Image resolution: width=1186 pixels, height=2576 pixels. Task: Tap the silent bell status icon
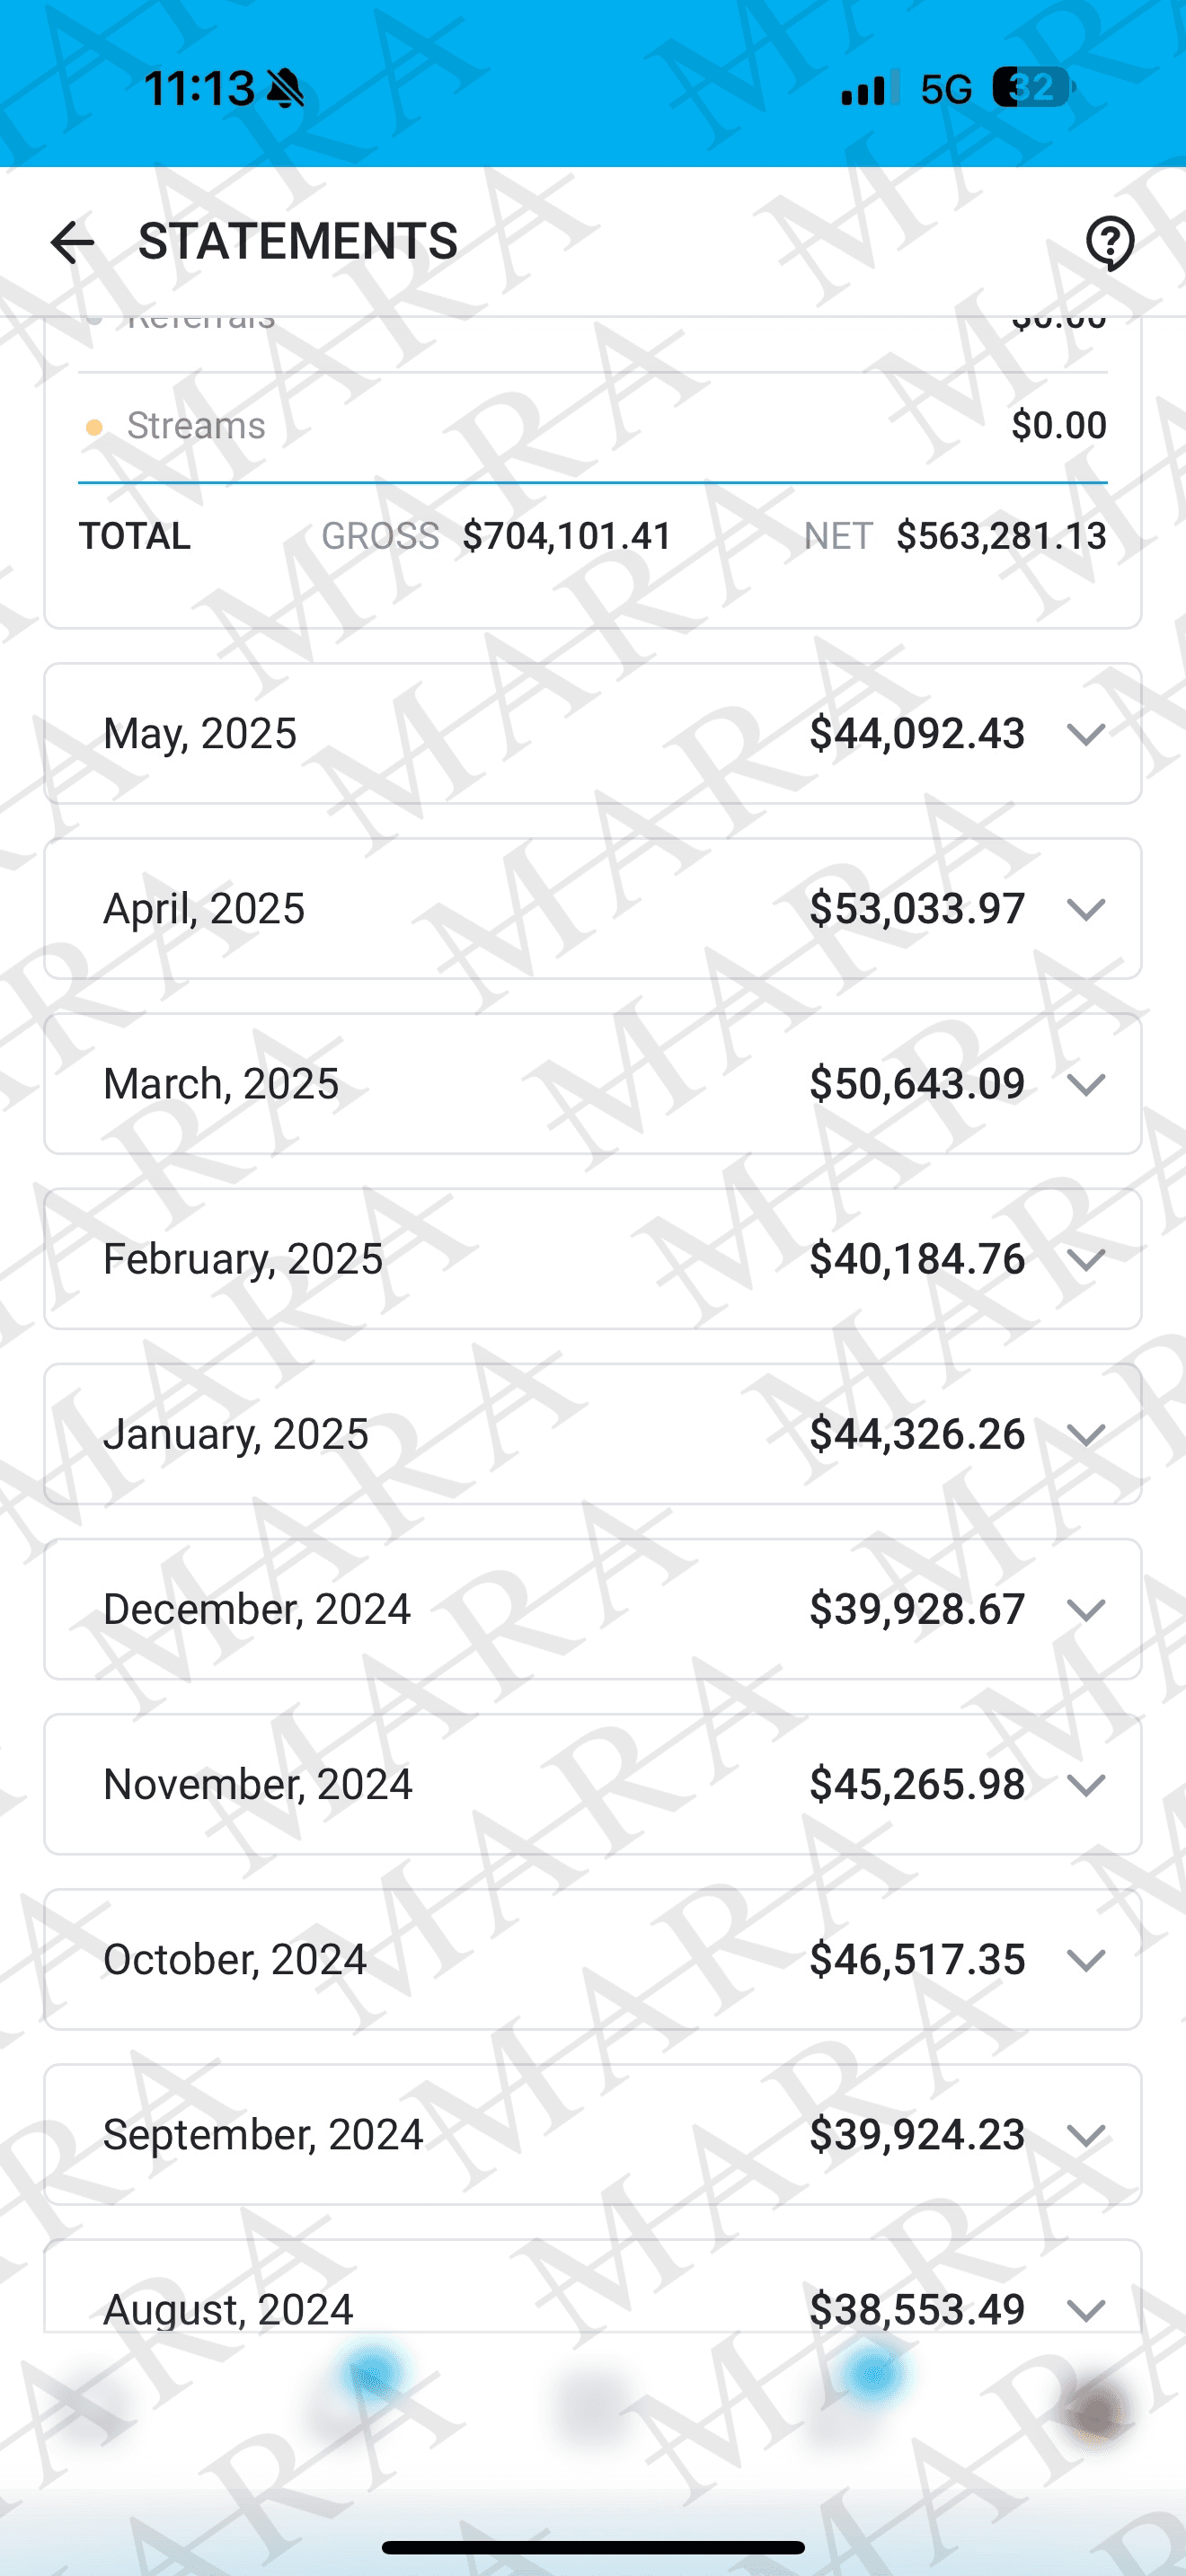pyautogui.click(x=286, y=89)
